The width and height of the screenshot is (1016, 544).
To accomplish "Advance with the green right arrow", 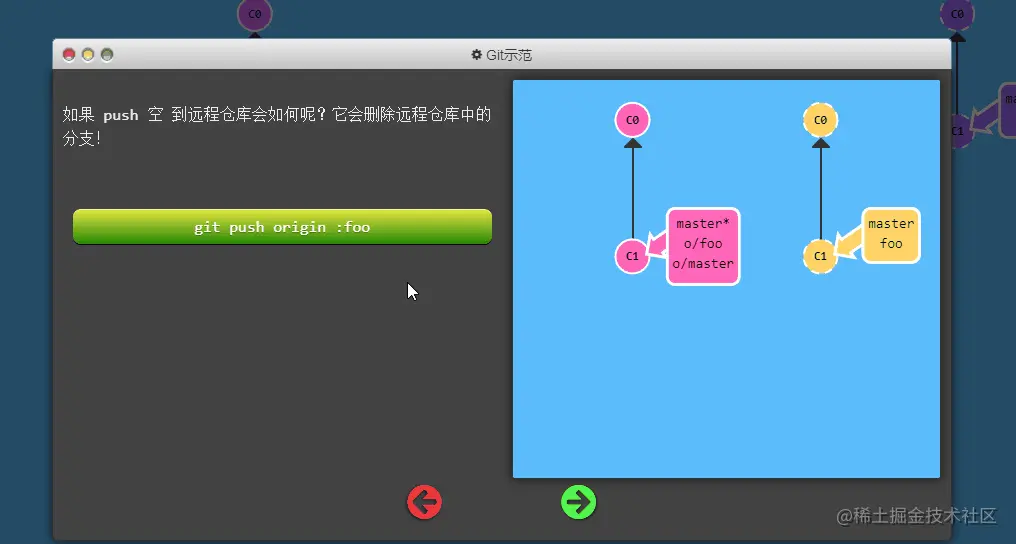I will pos(579,502).
